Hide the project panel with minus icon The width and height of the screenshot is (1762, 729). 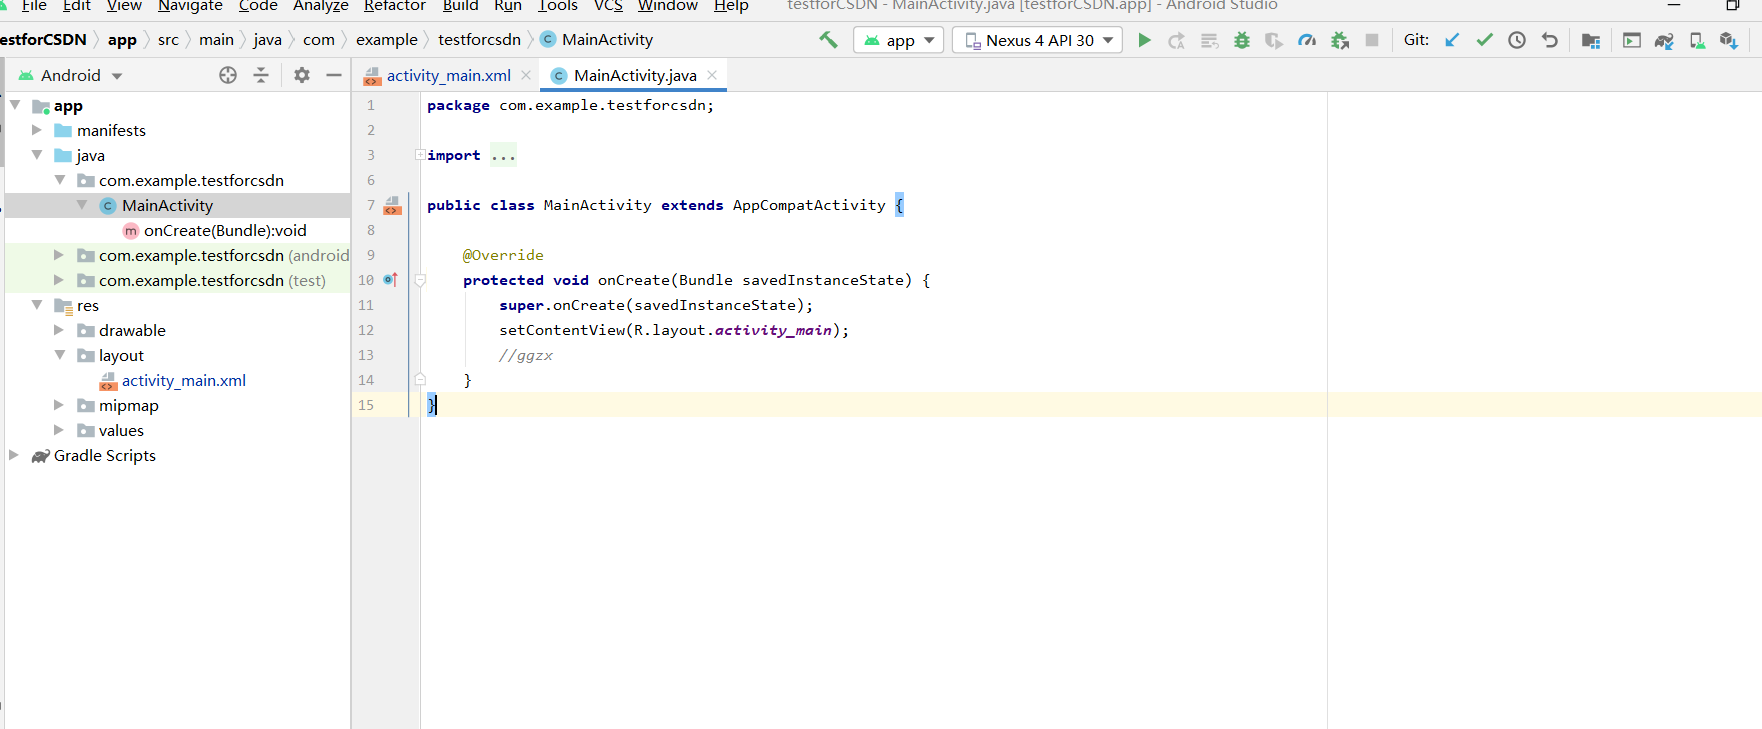[x=334, y=75]
